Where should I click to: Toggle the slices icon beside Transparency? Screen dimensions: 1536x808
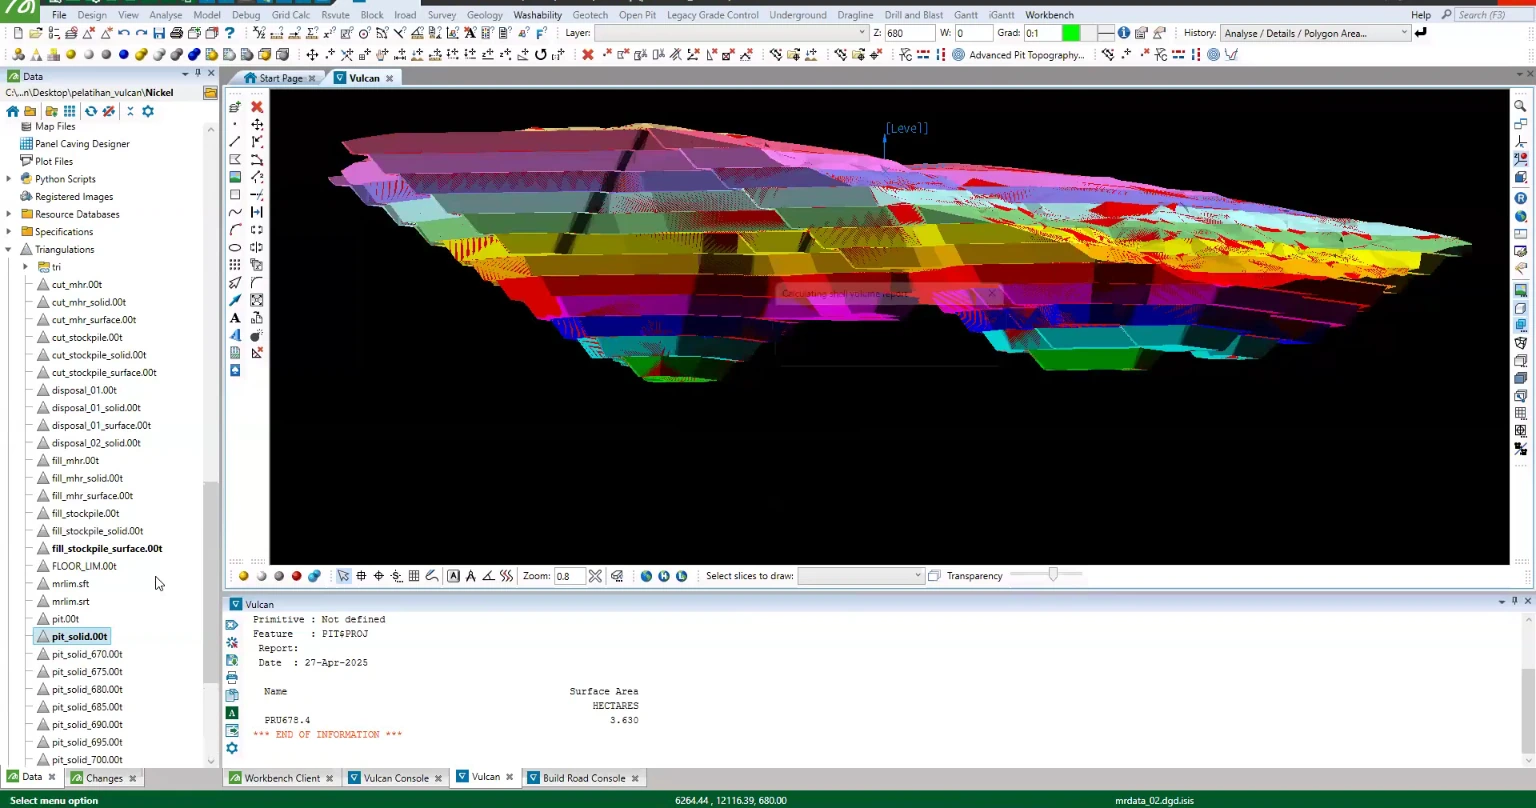934,576
